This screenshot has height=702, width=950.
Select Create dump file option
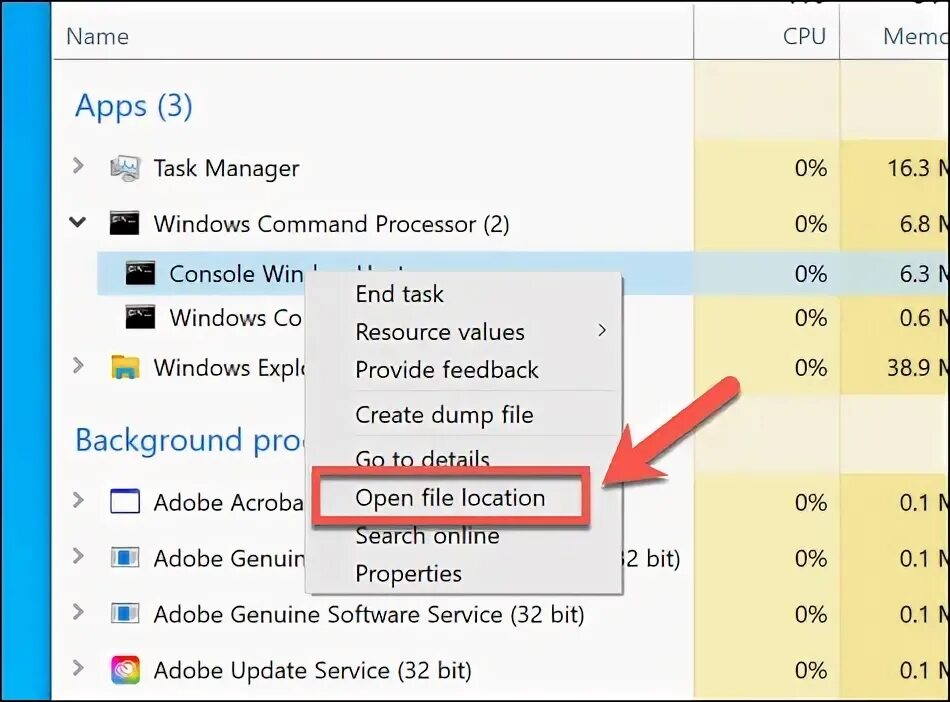[x=444, y=415]
